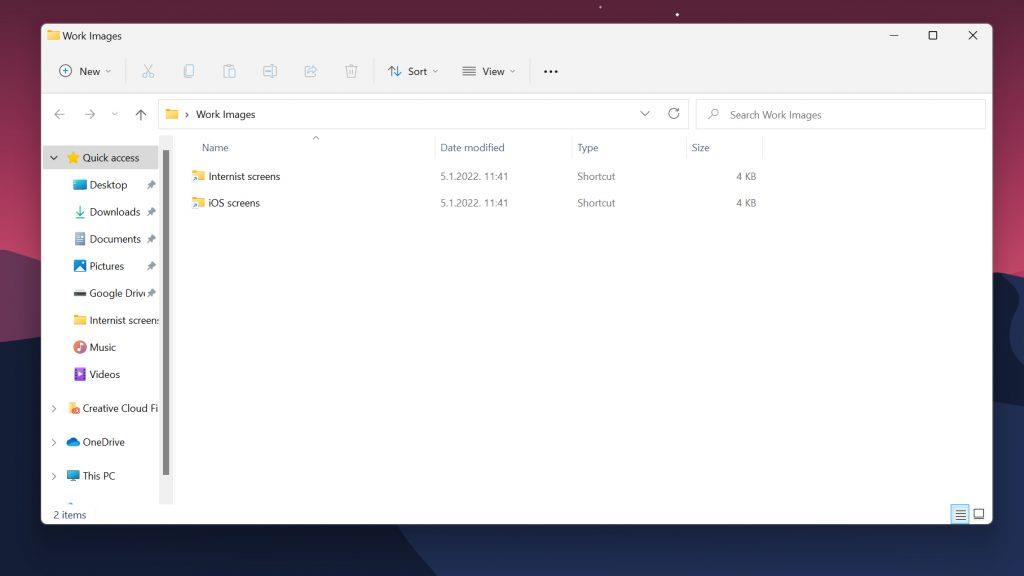Select the Internist screens file name

(x=244, y=176)
